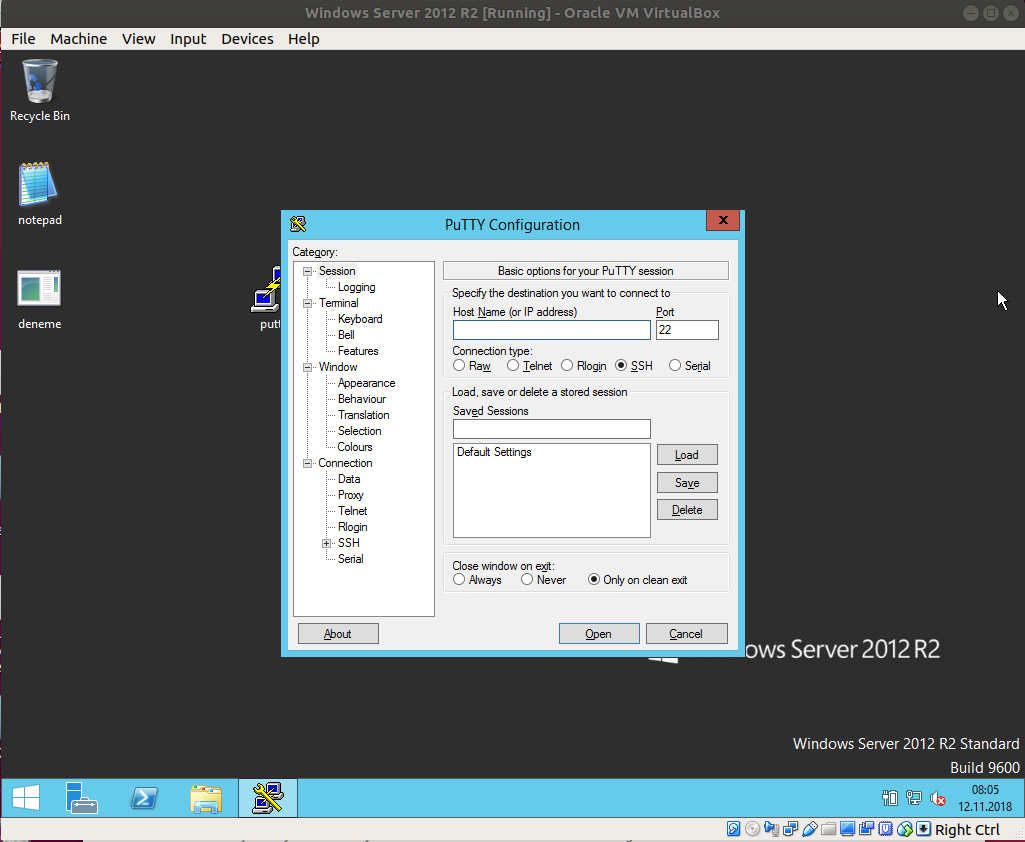Viewport: 1025px width, 842px height.
Task: Click the Load session button
Action: tap(687, 455)
